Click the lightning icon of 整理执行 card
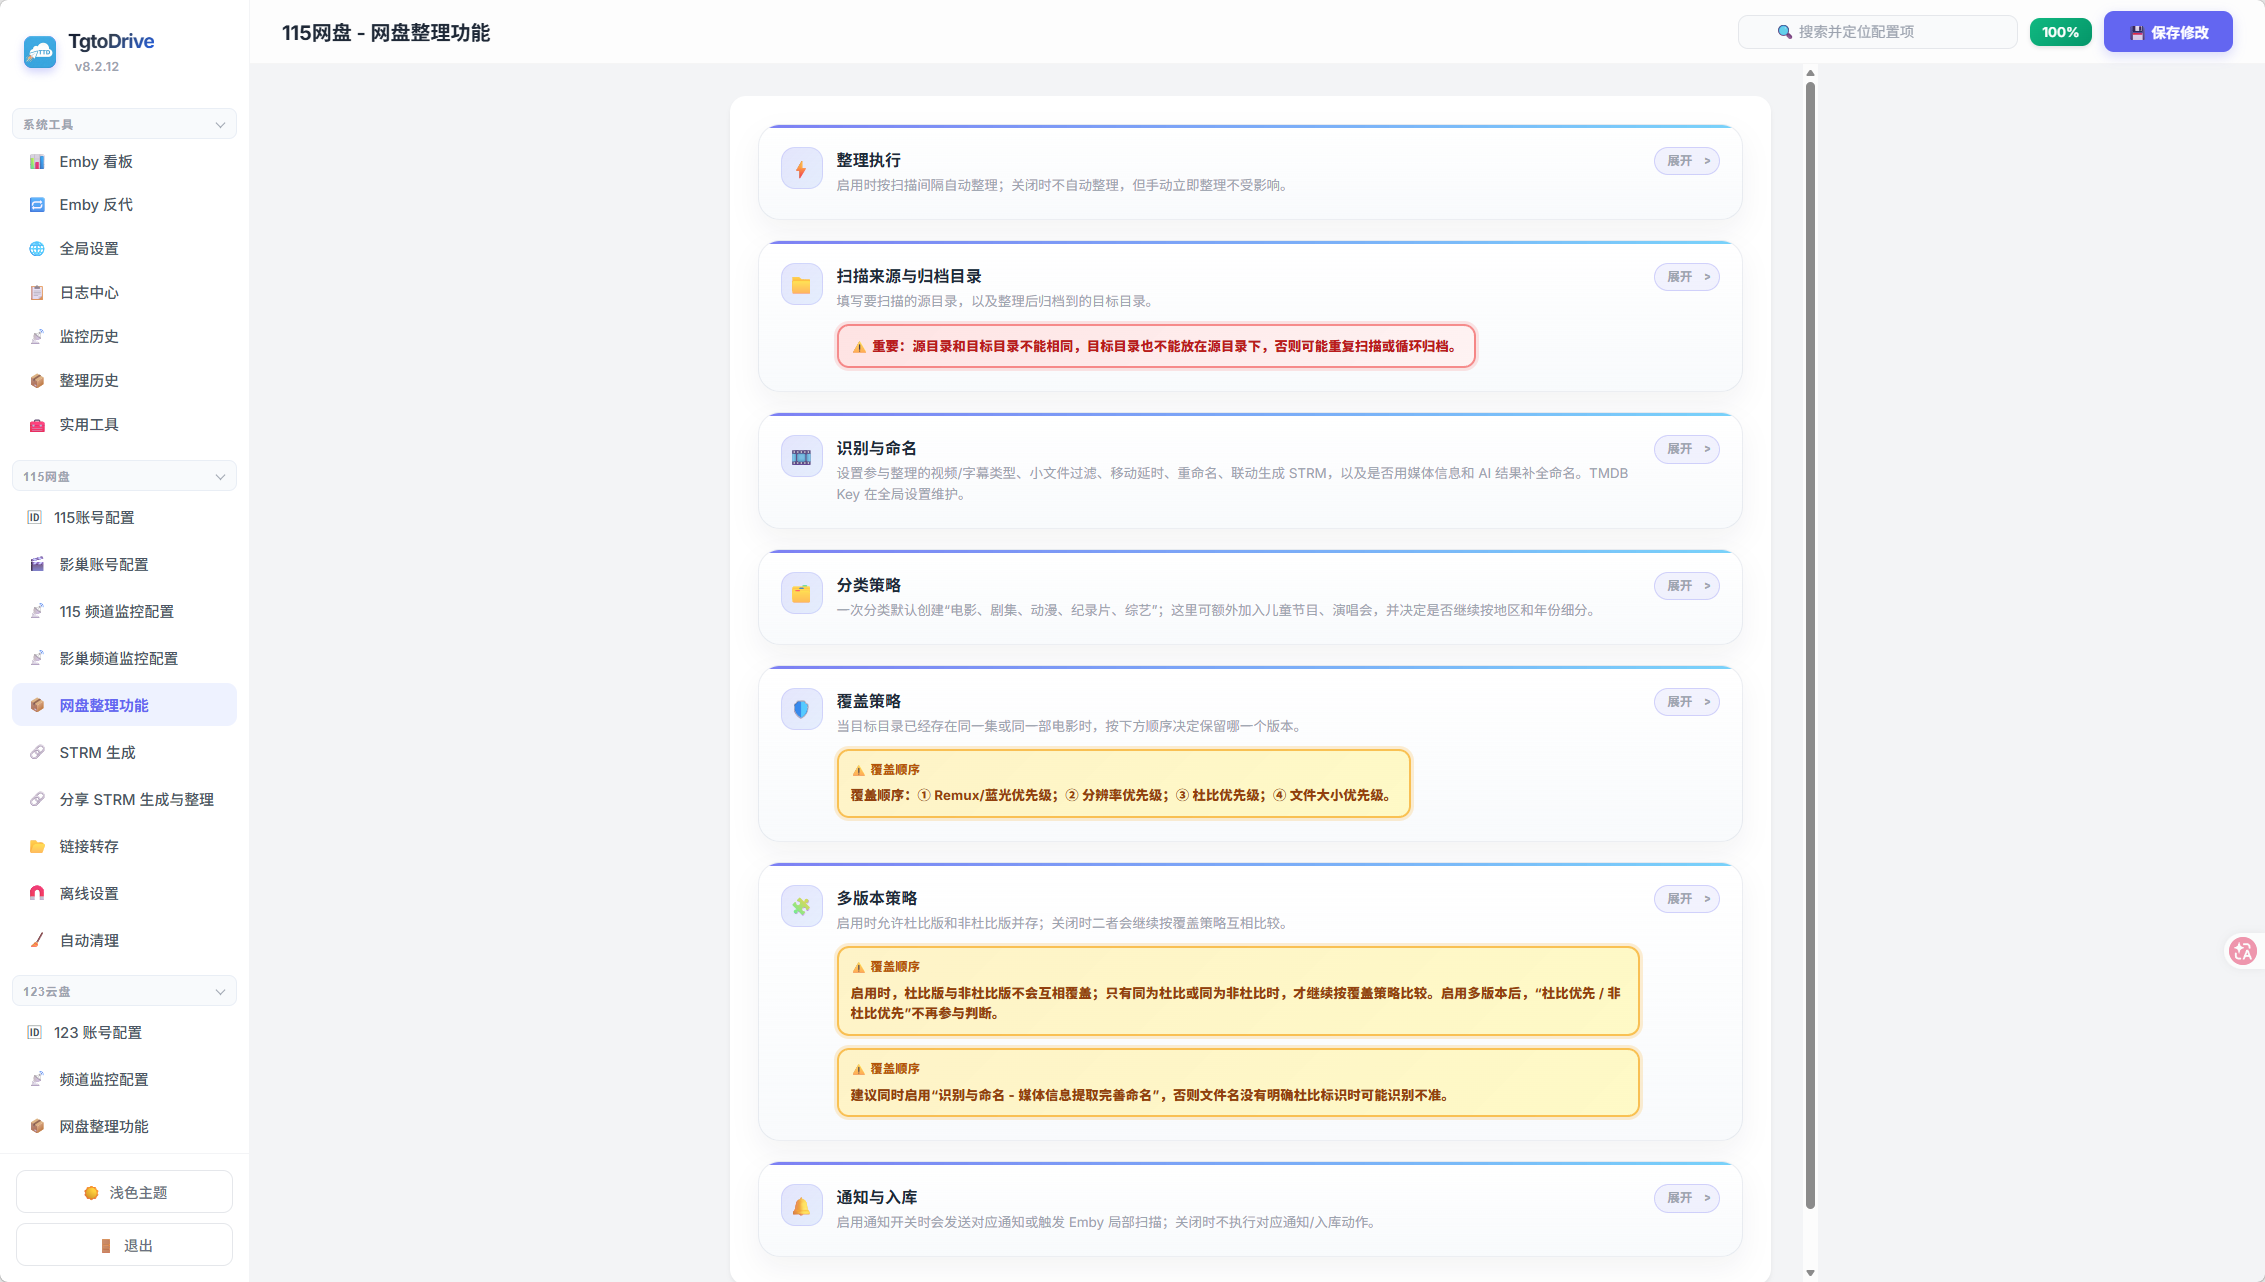The image size is (2265, 1282). tap(801, 170)
